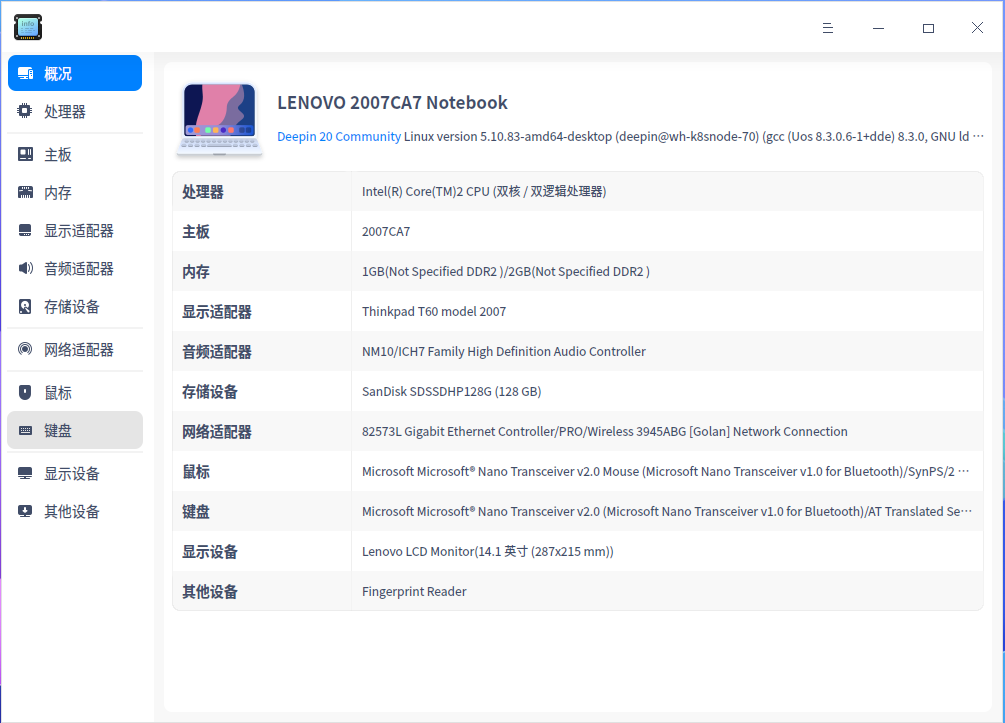The height and width of the screenshot is (723, 1005).
Task: Click the 主板 motherboard icon
Action: tap(26, 153)
